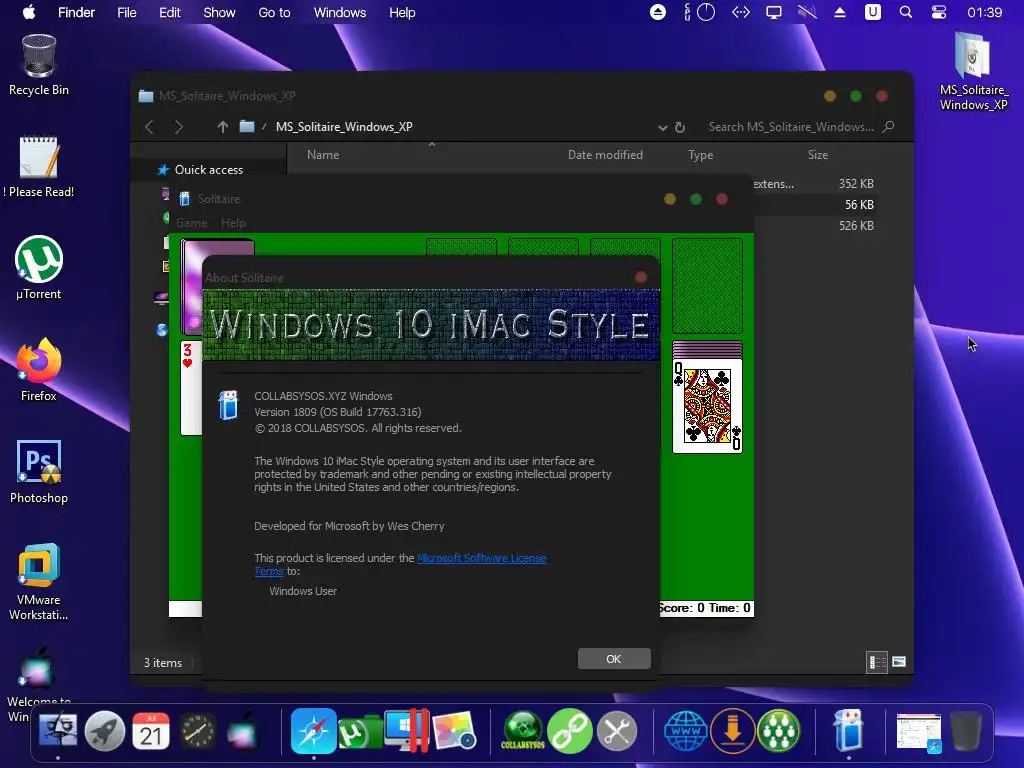
Task: Click the Solitaire icon in About dialog
Action: pyautogui.click(x=228, y=404)
